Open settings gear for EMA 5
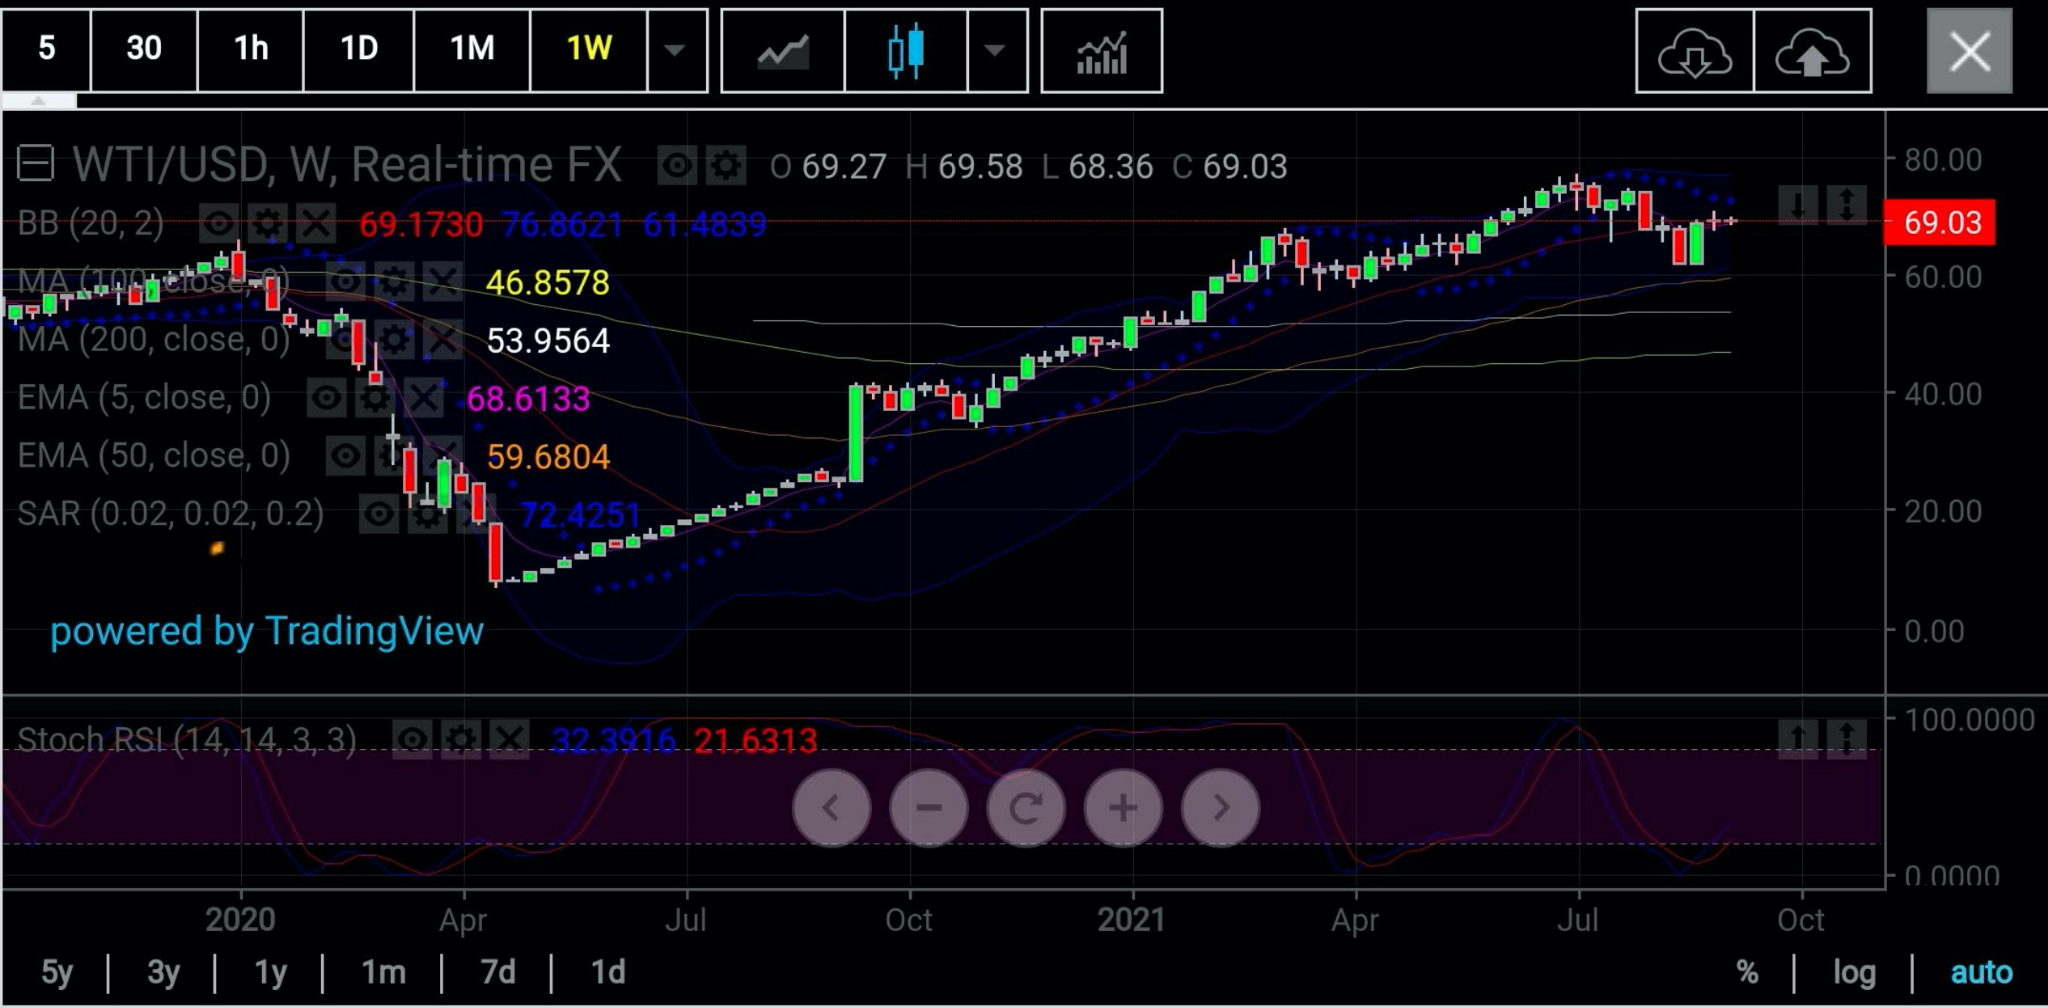The image size is (2048, 1008). pos(375,399)
